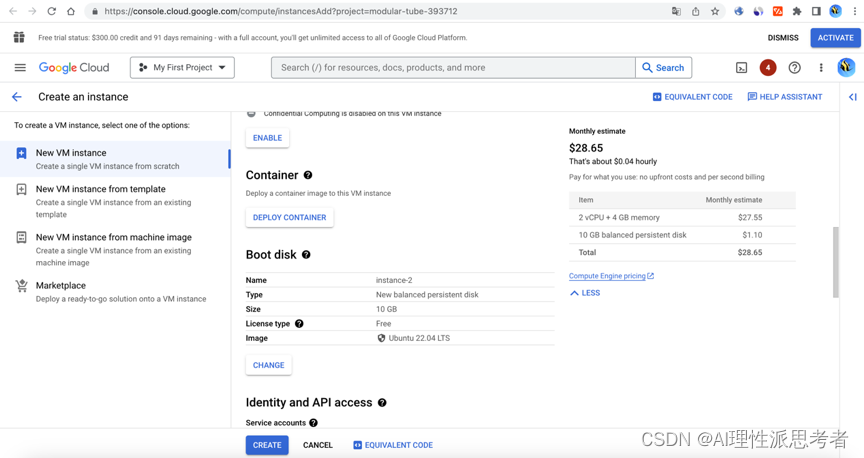This screenshot has height=458, width=864.
Task: Open the help question mark in top bar
Action: point(794,68)
